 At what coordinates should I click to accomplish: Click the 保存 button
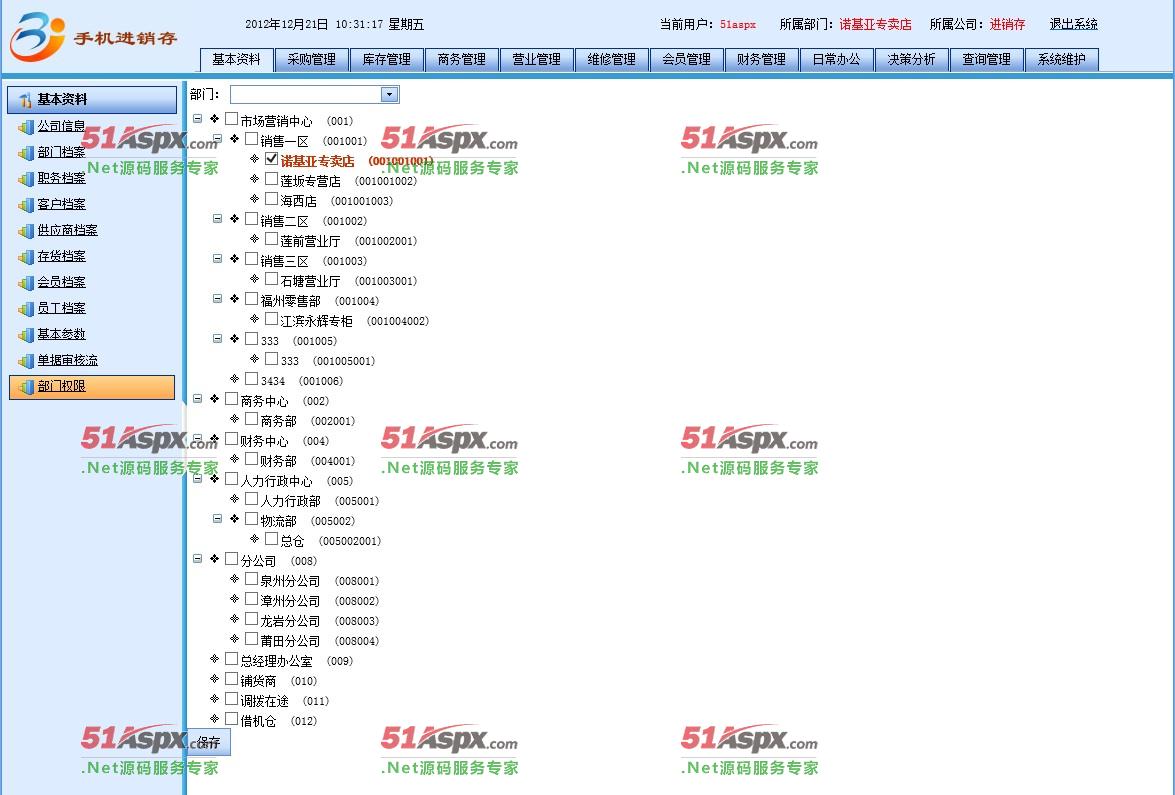pyautogui.click(x=209, y=742)
